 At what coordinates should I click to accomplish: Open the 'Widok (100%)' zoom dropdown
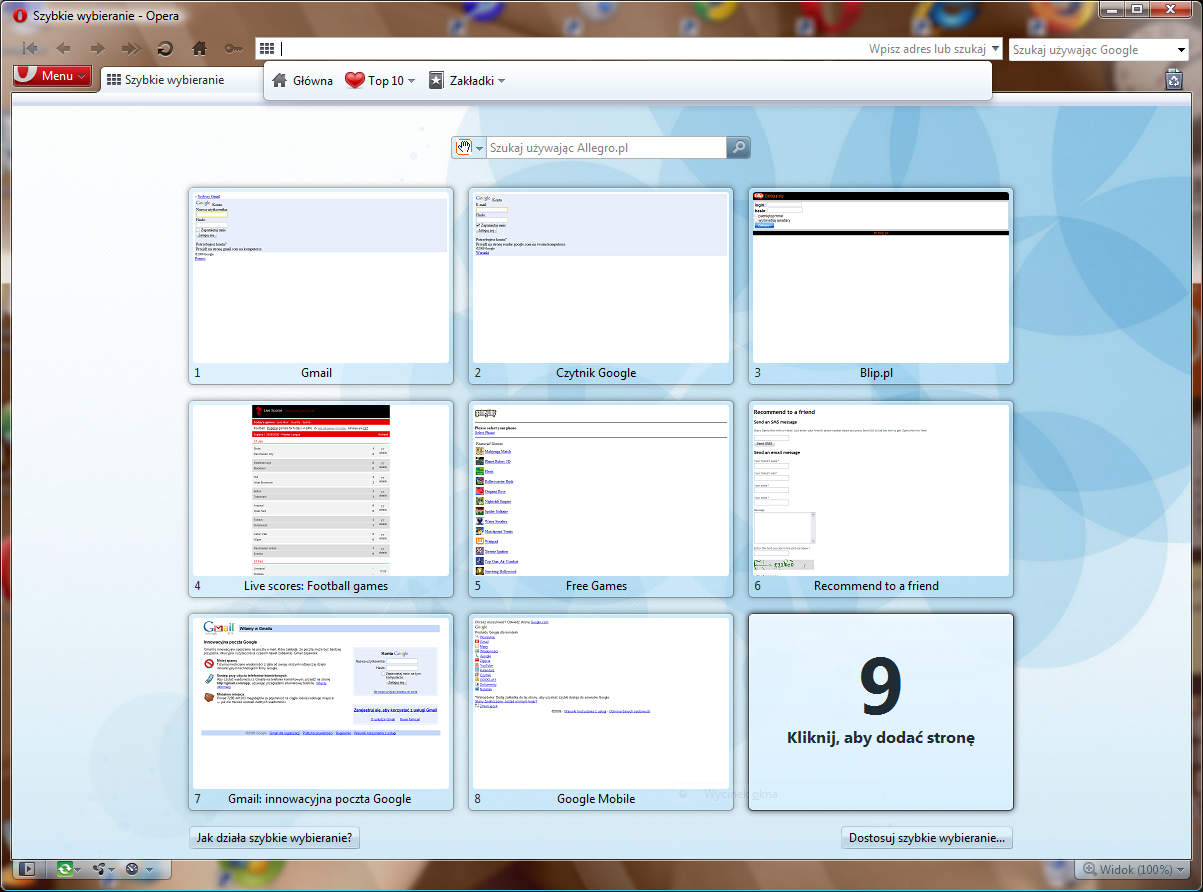point(1133,869)
